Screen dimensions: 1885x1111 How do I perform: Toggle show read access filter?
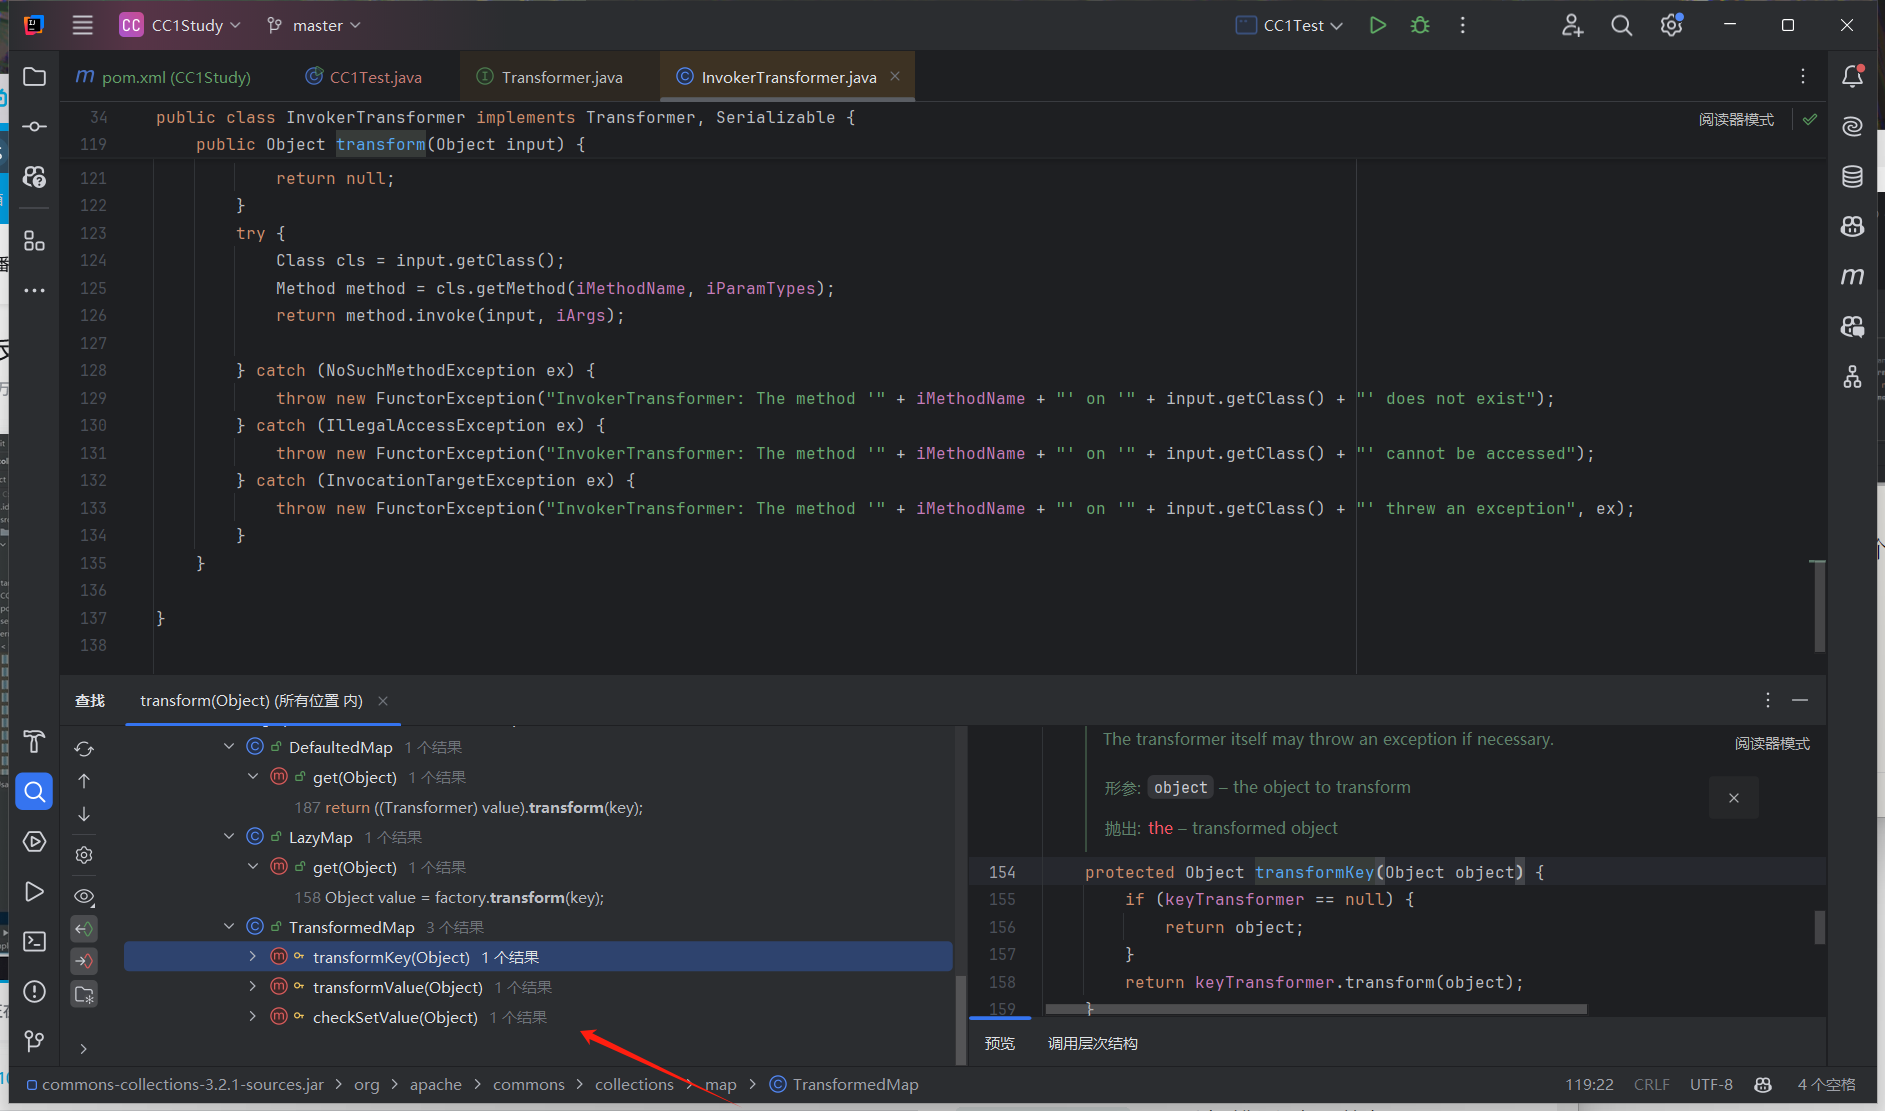point(84,929)
